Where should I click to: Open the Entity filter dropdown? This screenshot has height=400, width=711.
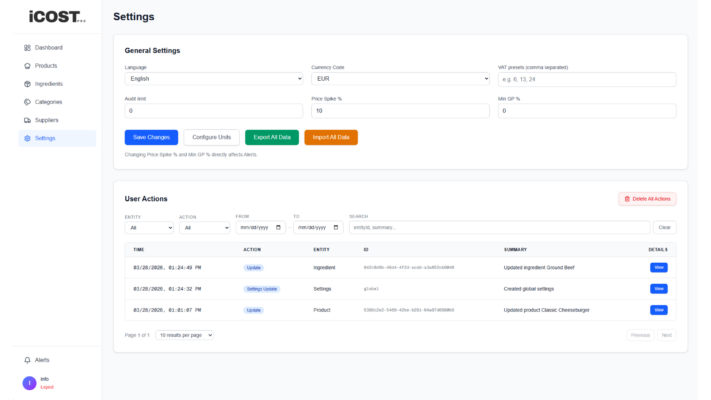tap(149, 228)
